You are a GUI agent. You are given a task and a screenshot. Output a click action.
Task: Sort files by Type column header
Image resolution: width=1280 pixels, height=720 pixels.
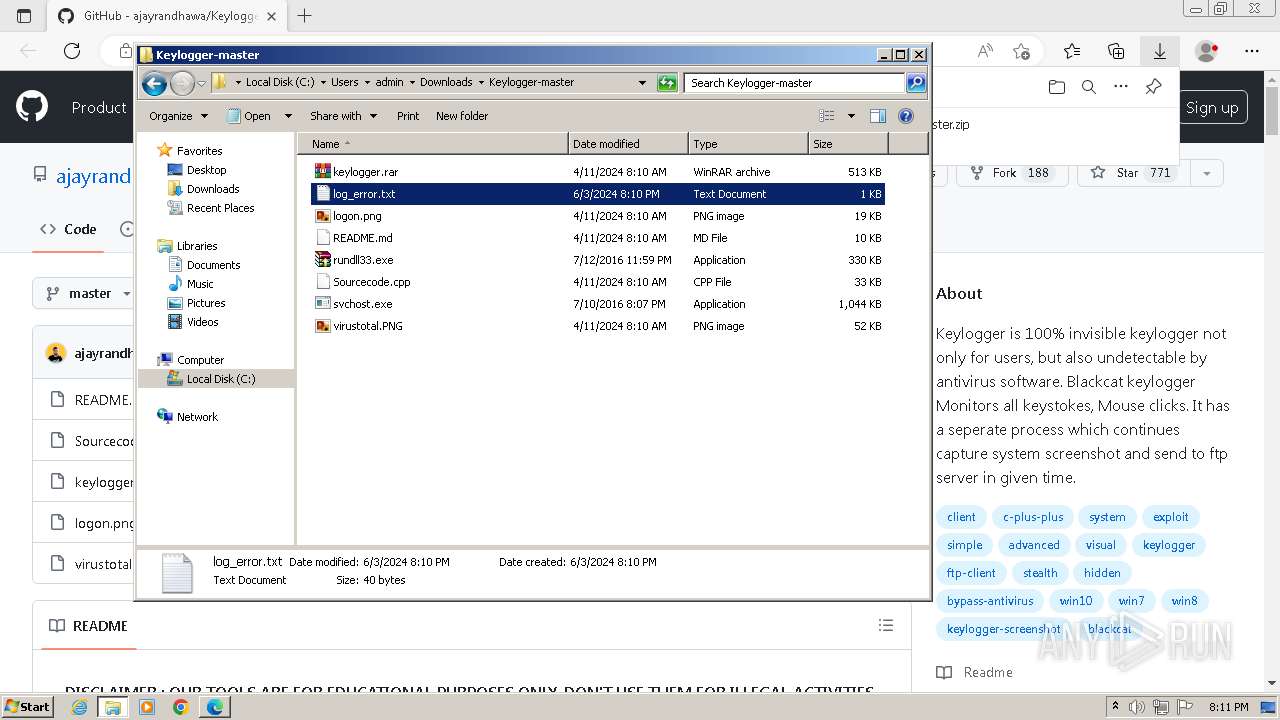(748, 144)
